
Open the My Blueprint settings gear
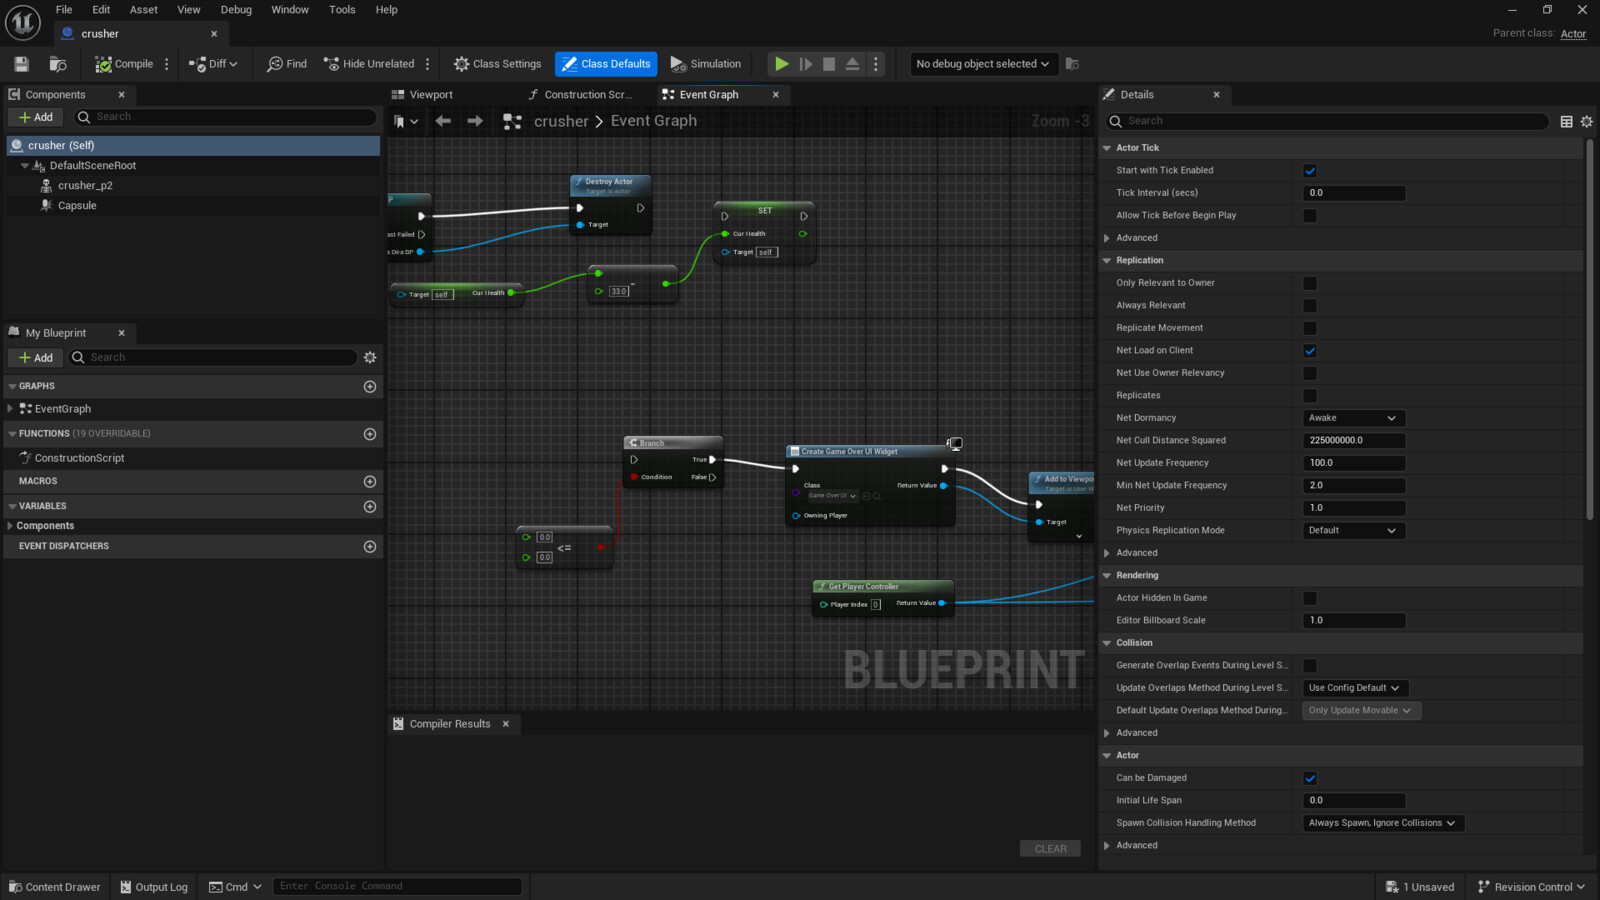[370, 358]
